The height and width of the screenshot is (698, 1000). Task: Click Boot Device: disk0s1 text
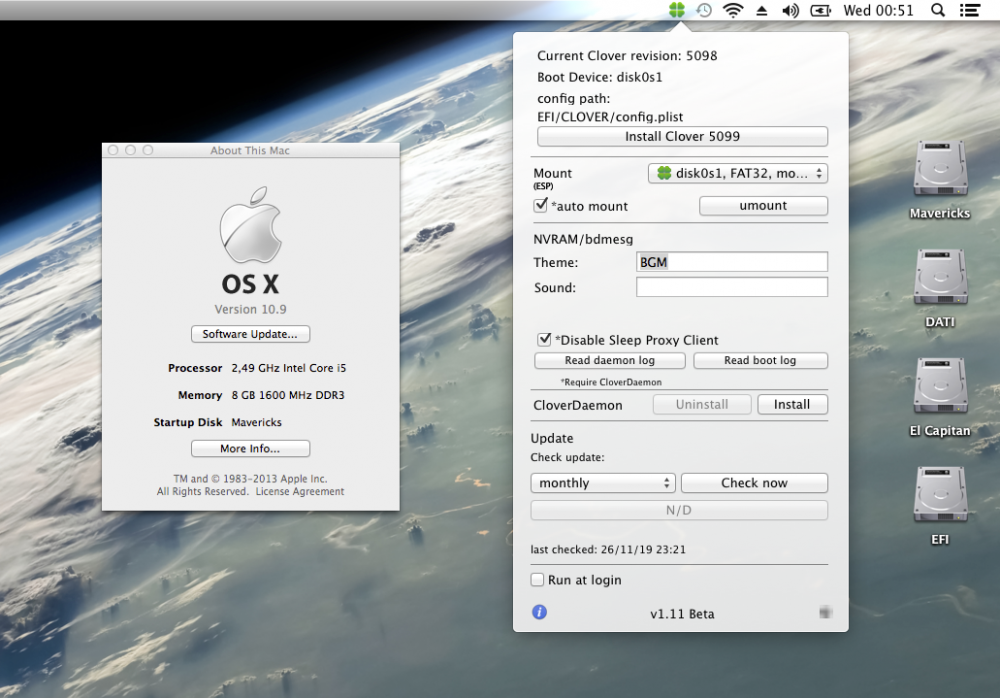[x=599, y=77]
